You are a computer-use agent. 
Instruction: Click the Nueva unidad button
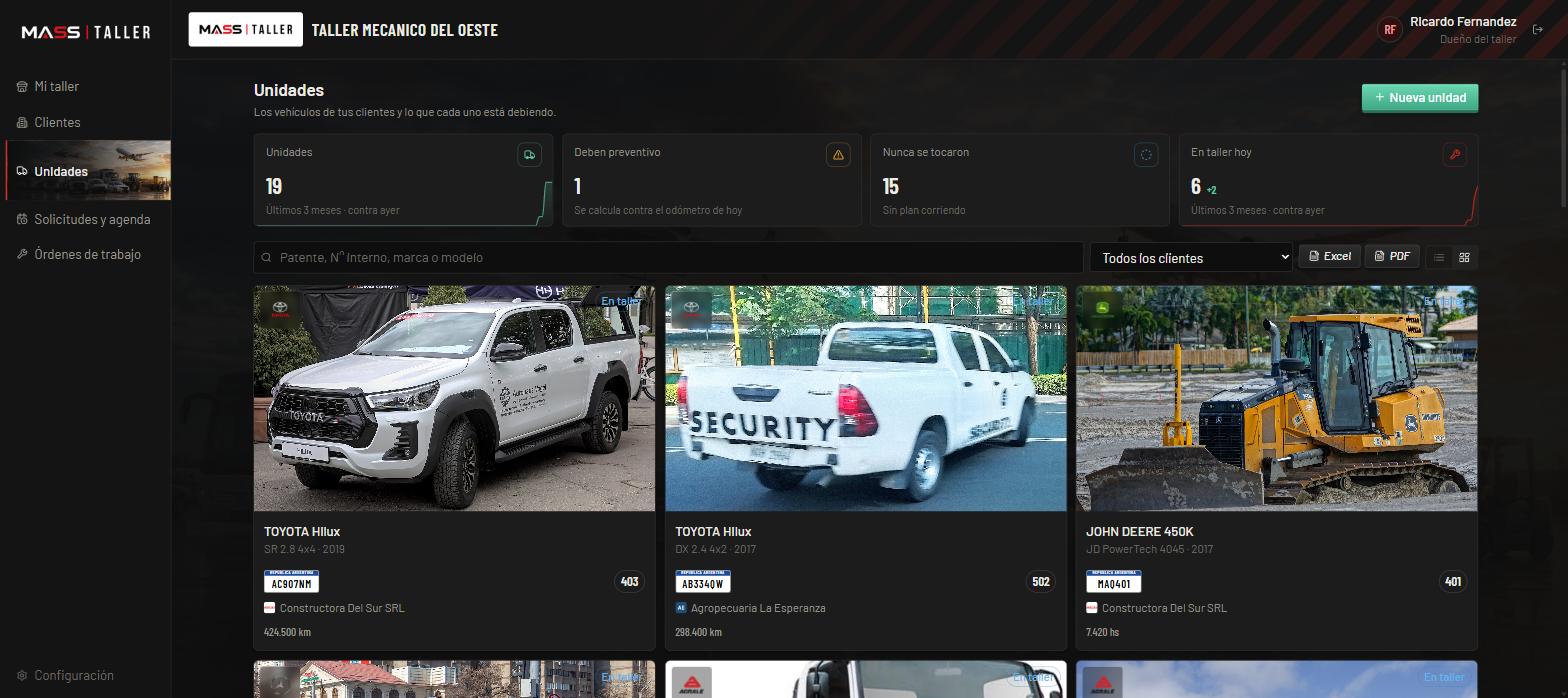(1420, 98)
